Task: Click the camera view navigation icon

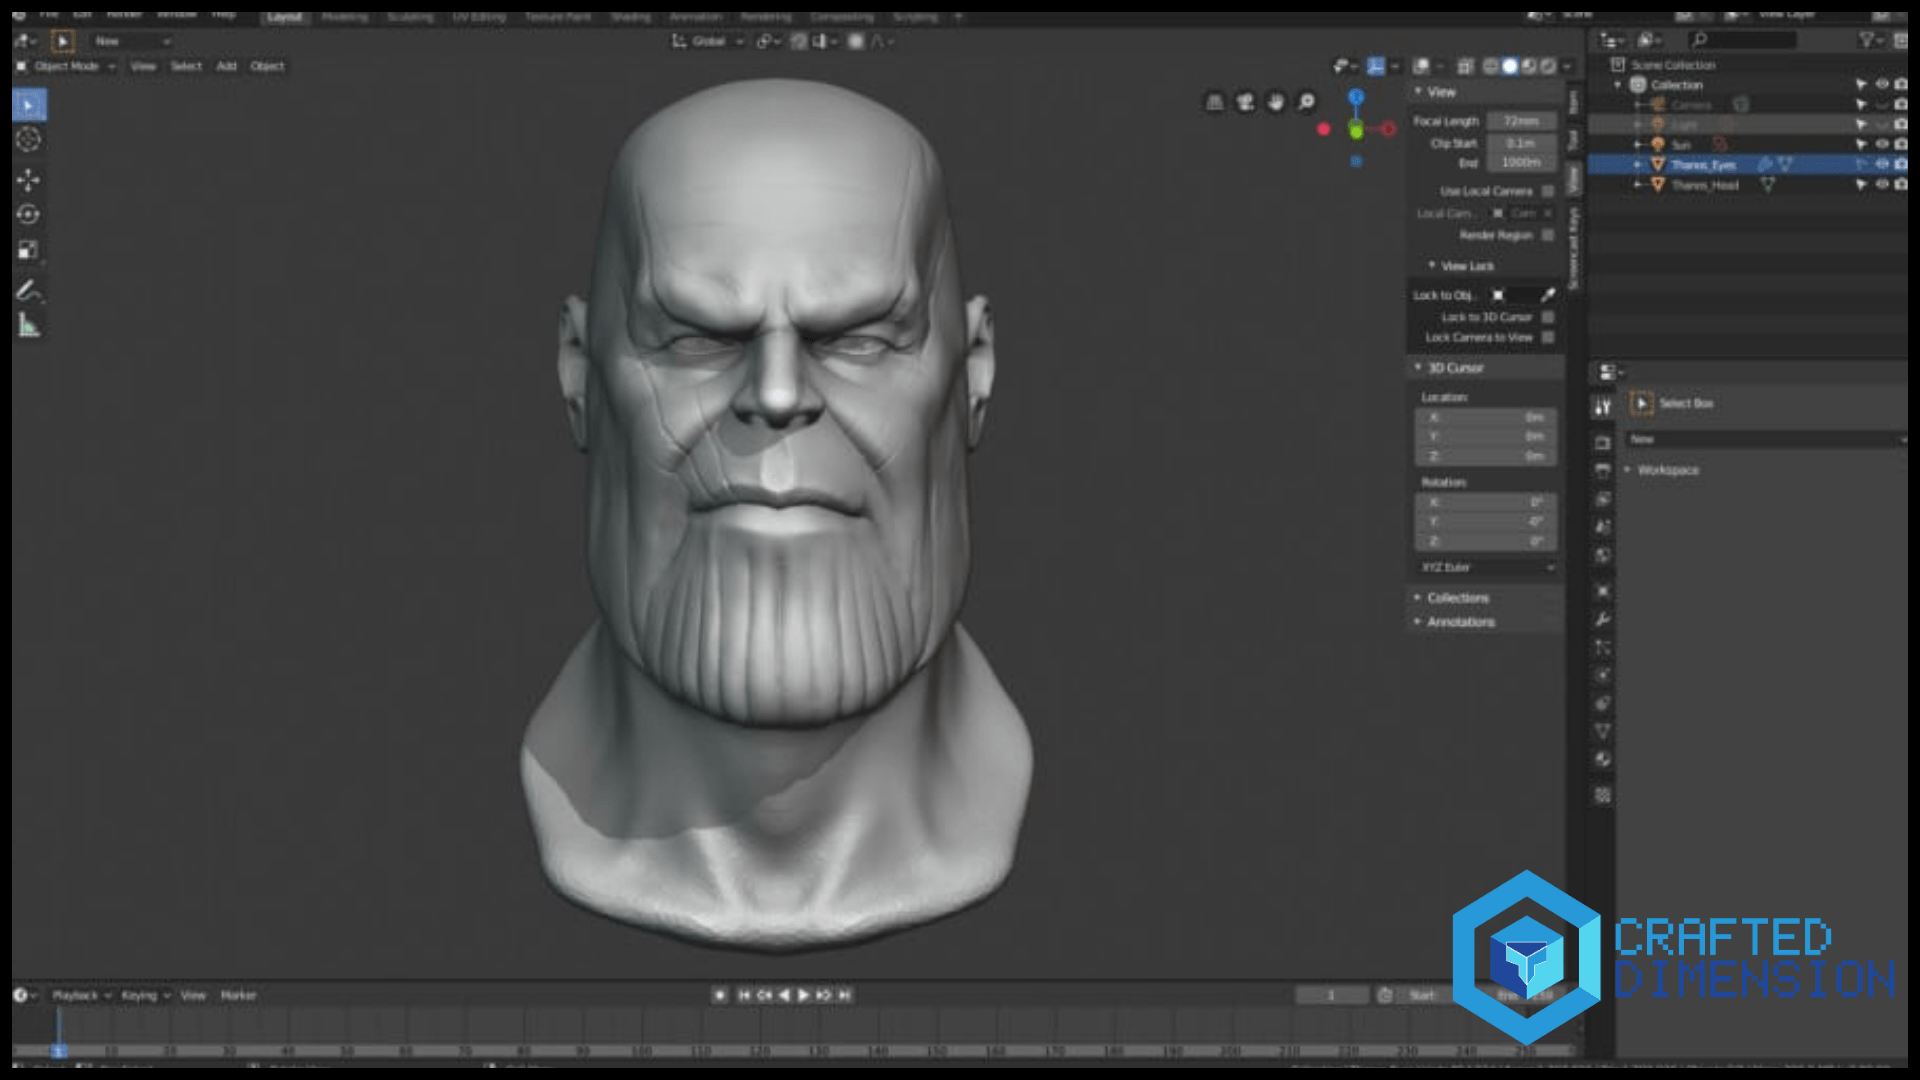Action: coord(1245,102)
